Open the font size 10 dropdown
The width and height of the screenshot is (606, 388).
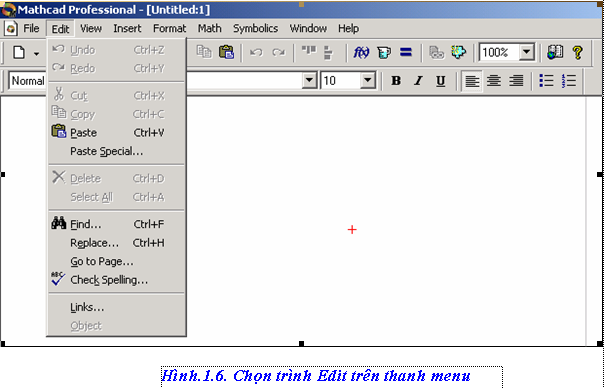(x=368, y=81)
